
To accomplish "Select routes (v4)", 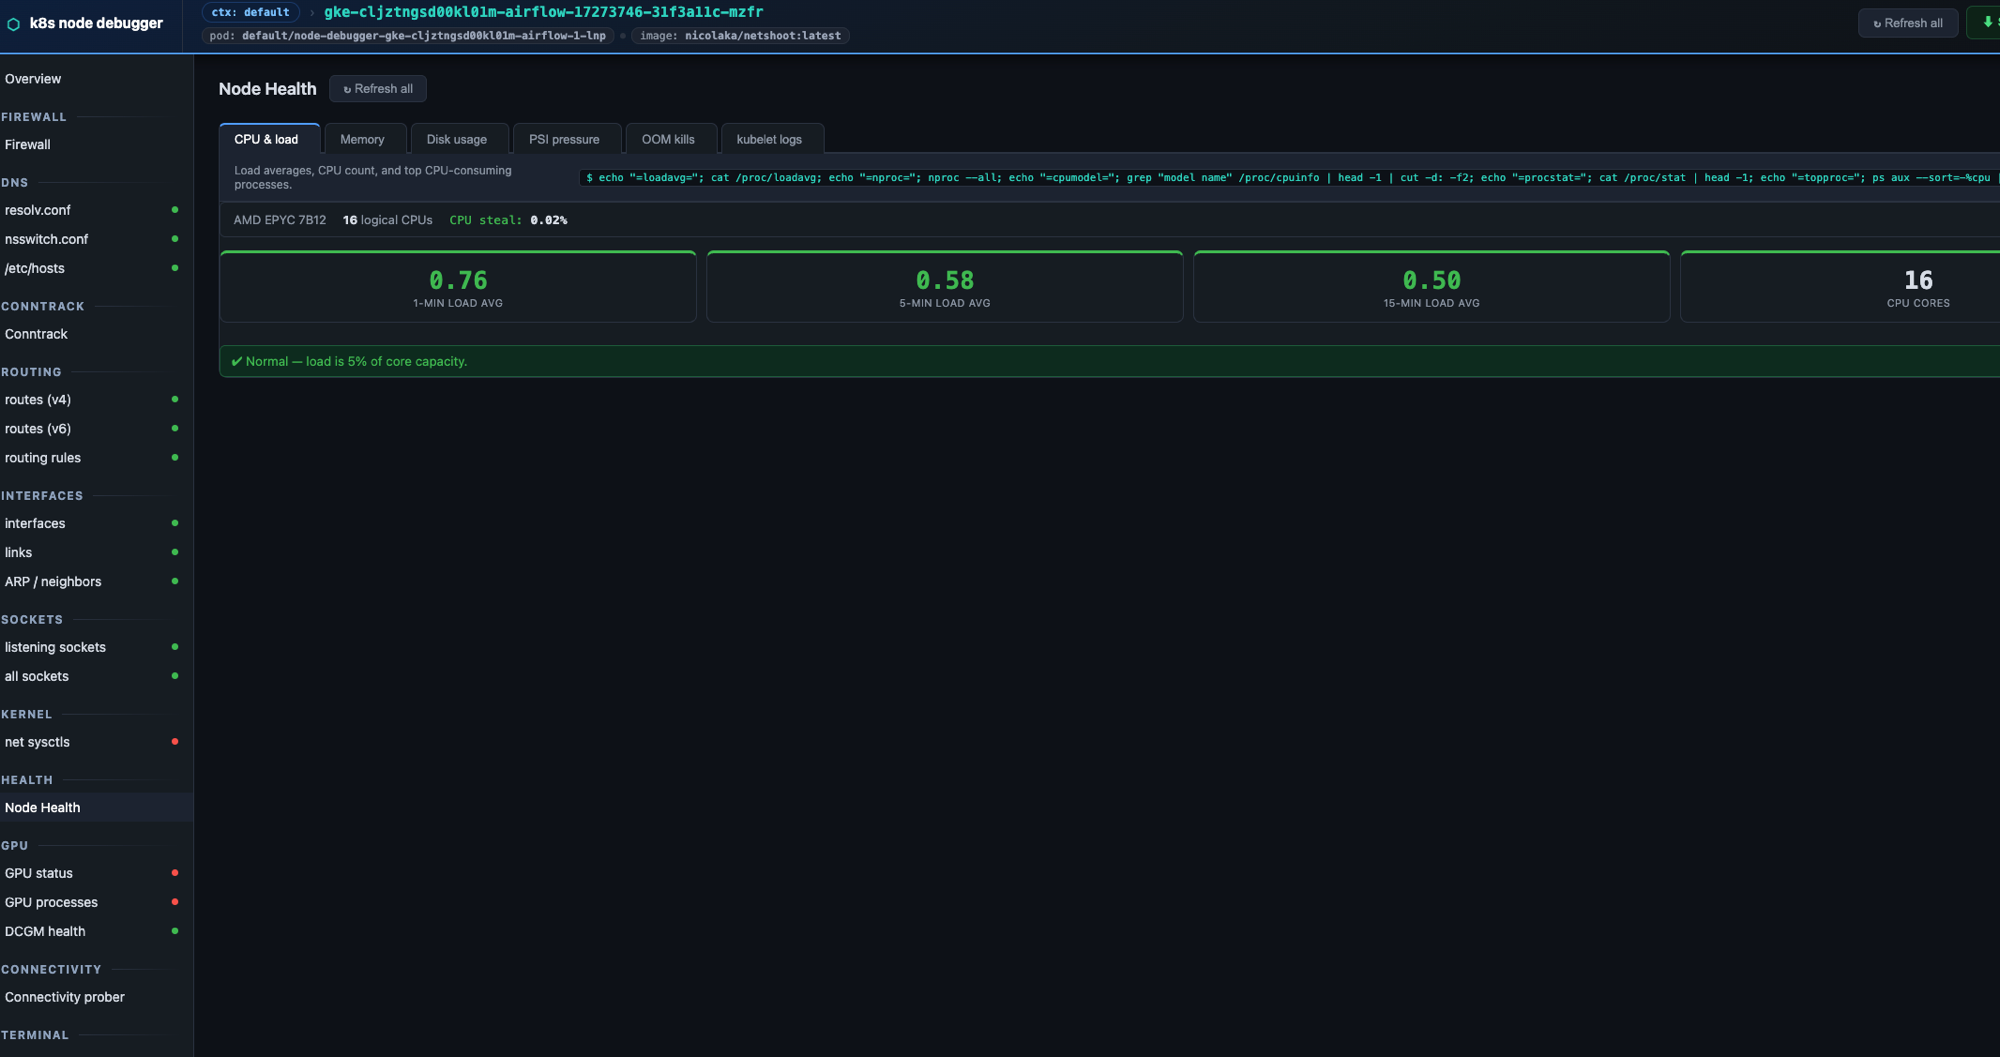I will click(x=38, y=400).
